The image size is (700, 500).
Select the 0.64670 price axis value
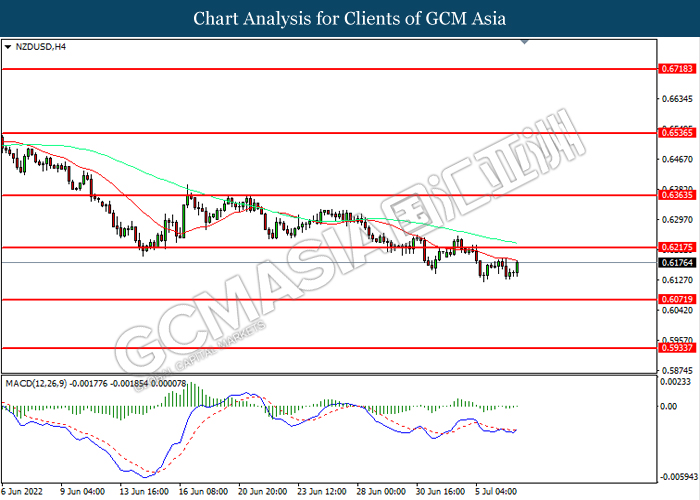(677, 159)
